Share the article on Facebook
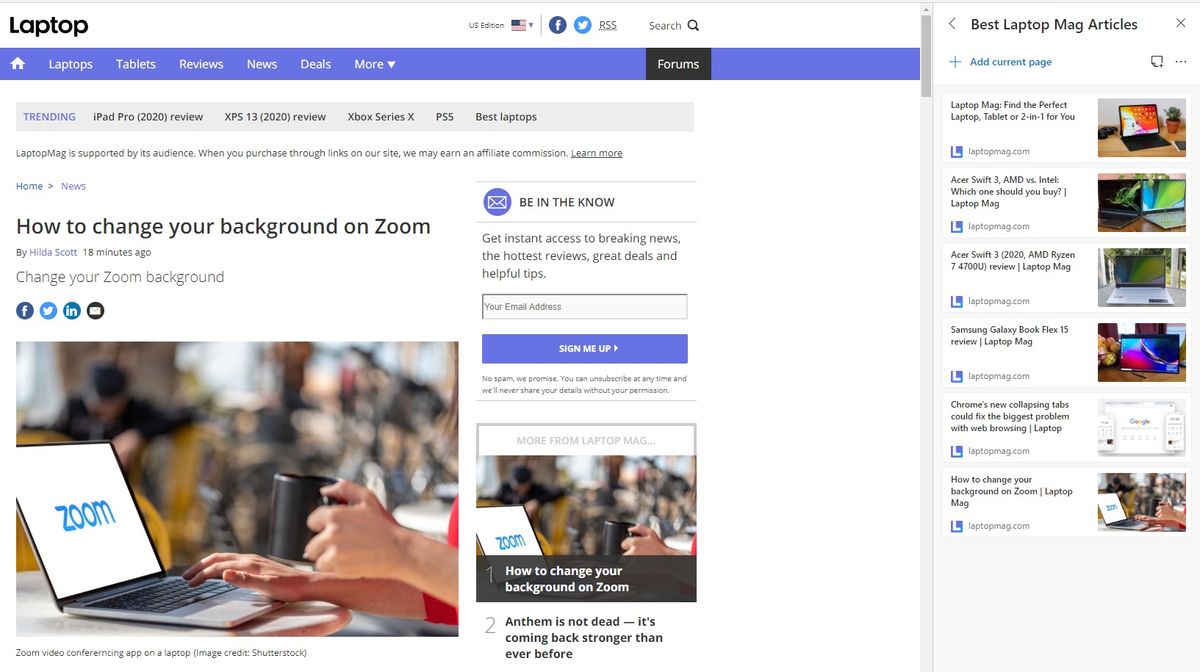Viewport: 1200px width, 672px height. click(24, 310)
